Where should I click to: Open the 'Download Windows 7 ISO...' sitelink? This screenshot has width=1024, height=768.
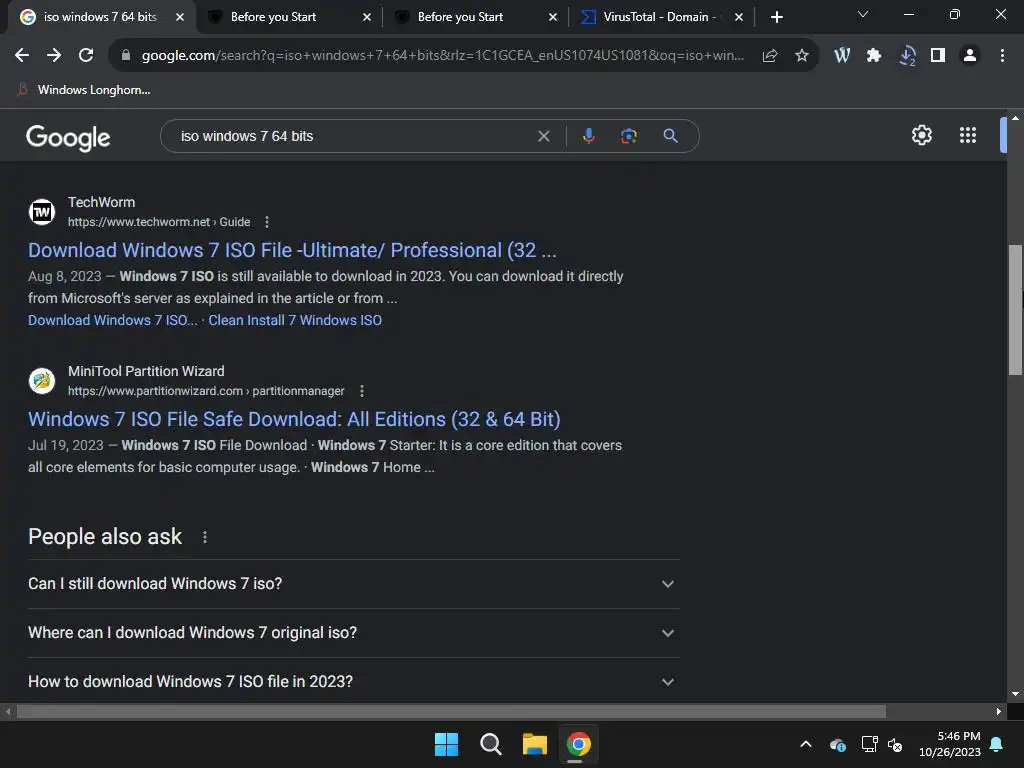112,320
